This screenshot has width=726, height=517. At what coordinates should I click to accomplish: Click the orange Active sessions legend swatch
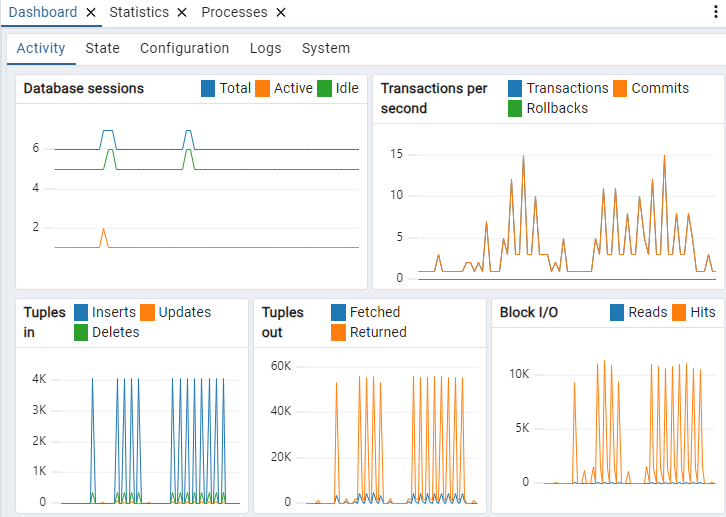point(263,89)
